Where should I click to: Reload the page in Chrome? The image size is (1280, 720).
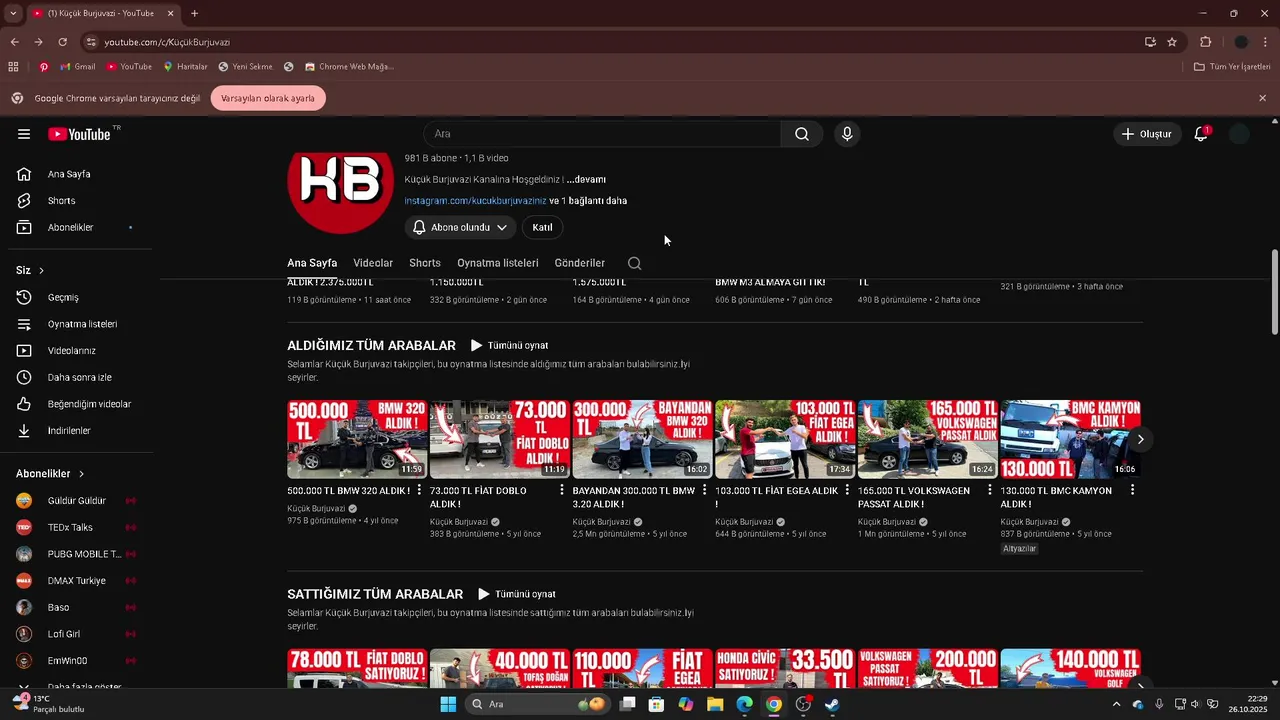[x=62, y=42]
